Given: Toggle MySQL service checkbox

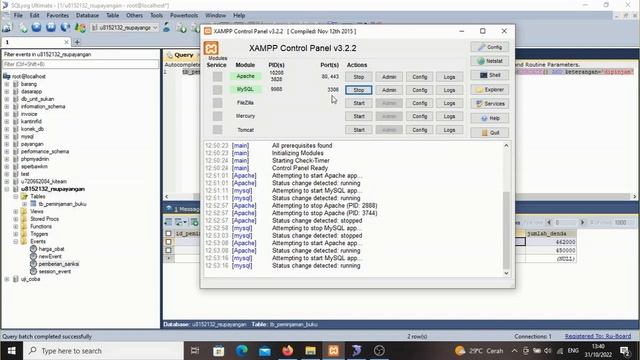Looking at the screenshot, I should click(217, 90).
